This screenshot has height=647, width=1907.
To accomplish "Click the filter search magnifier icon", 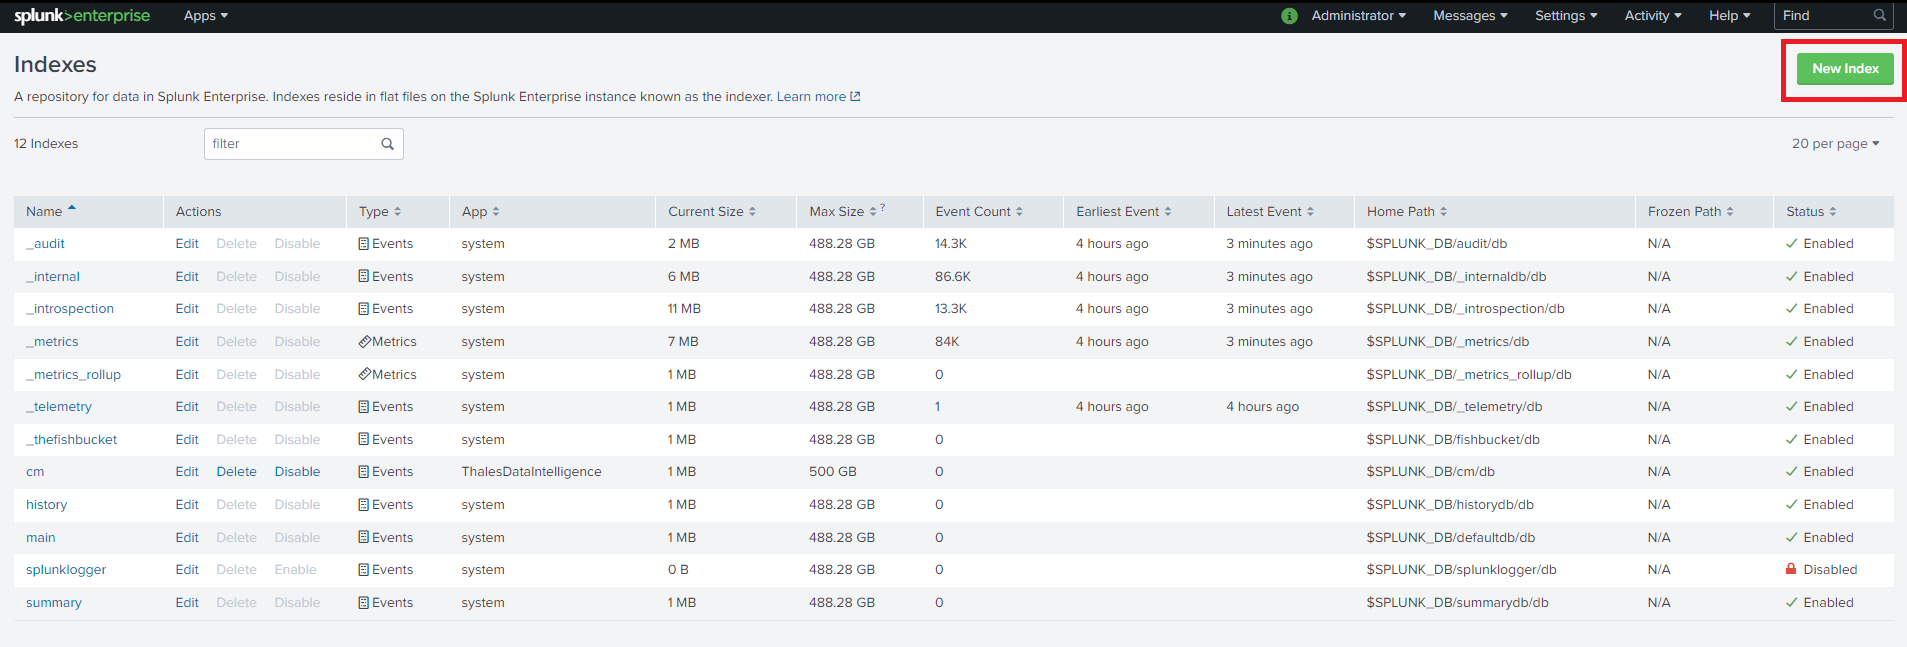I will pos(387,144).
